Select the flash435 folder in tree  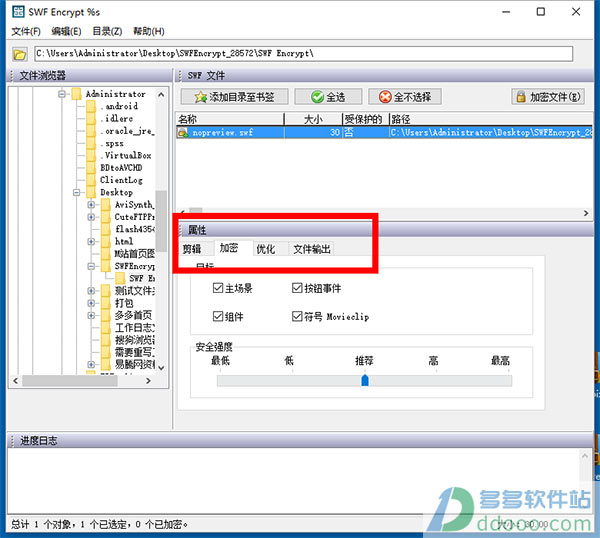tap(135, 229)
